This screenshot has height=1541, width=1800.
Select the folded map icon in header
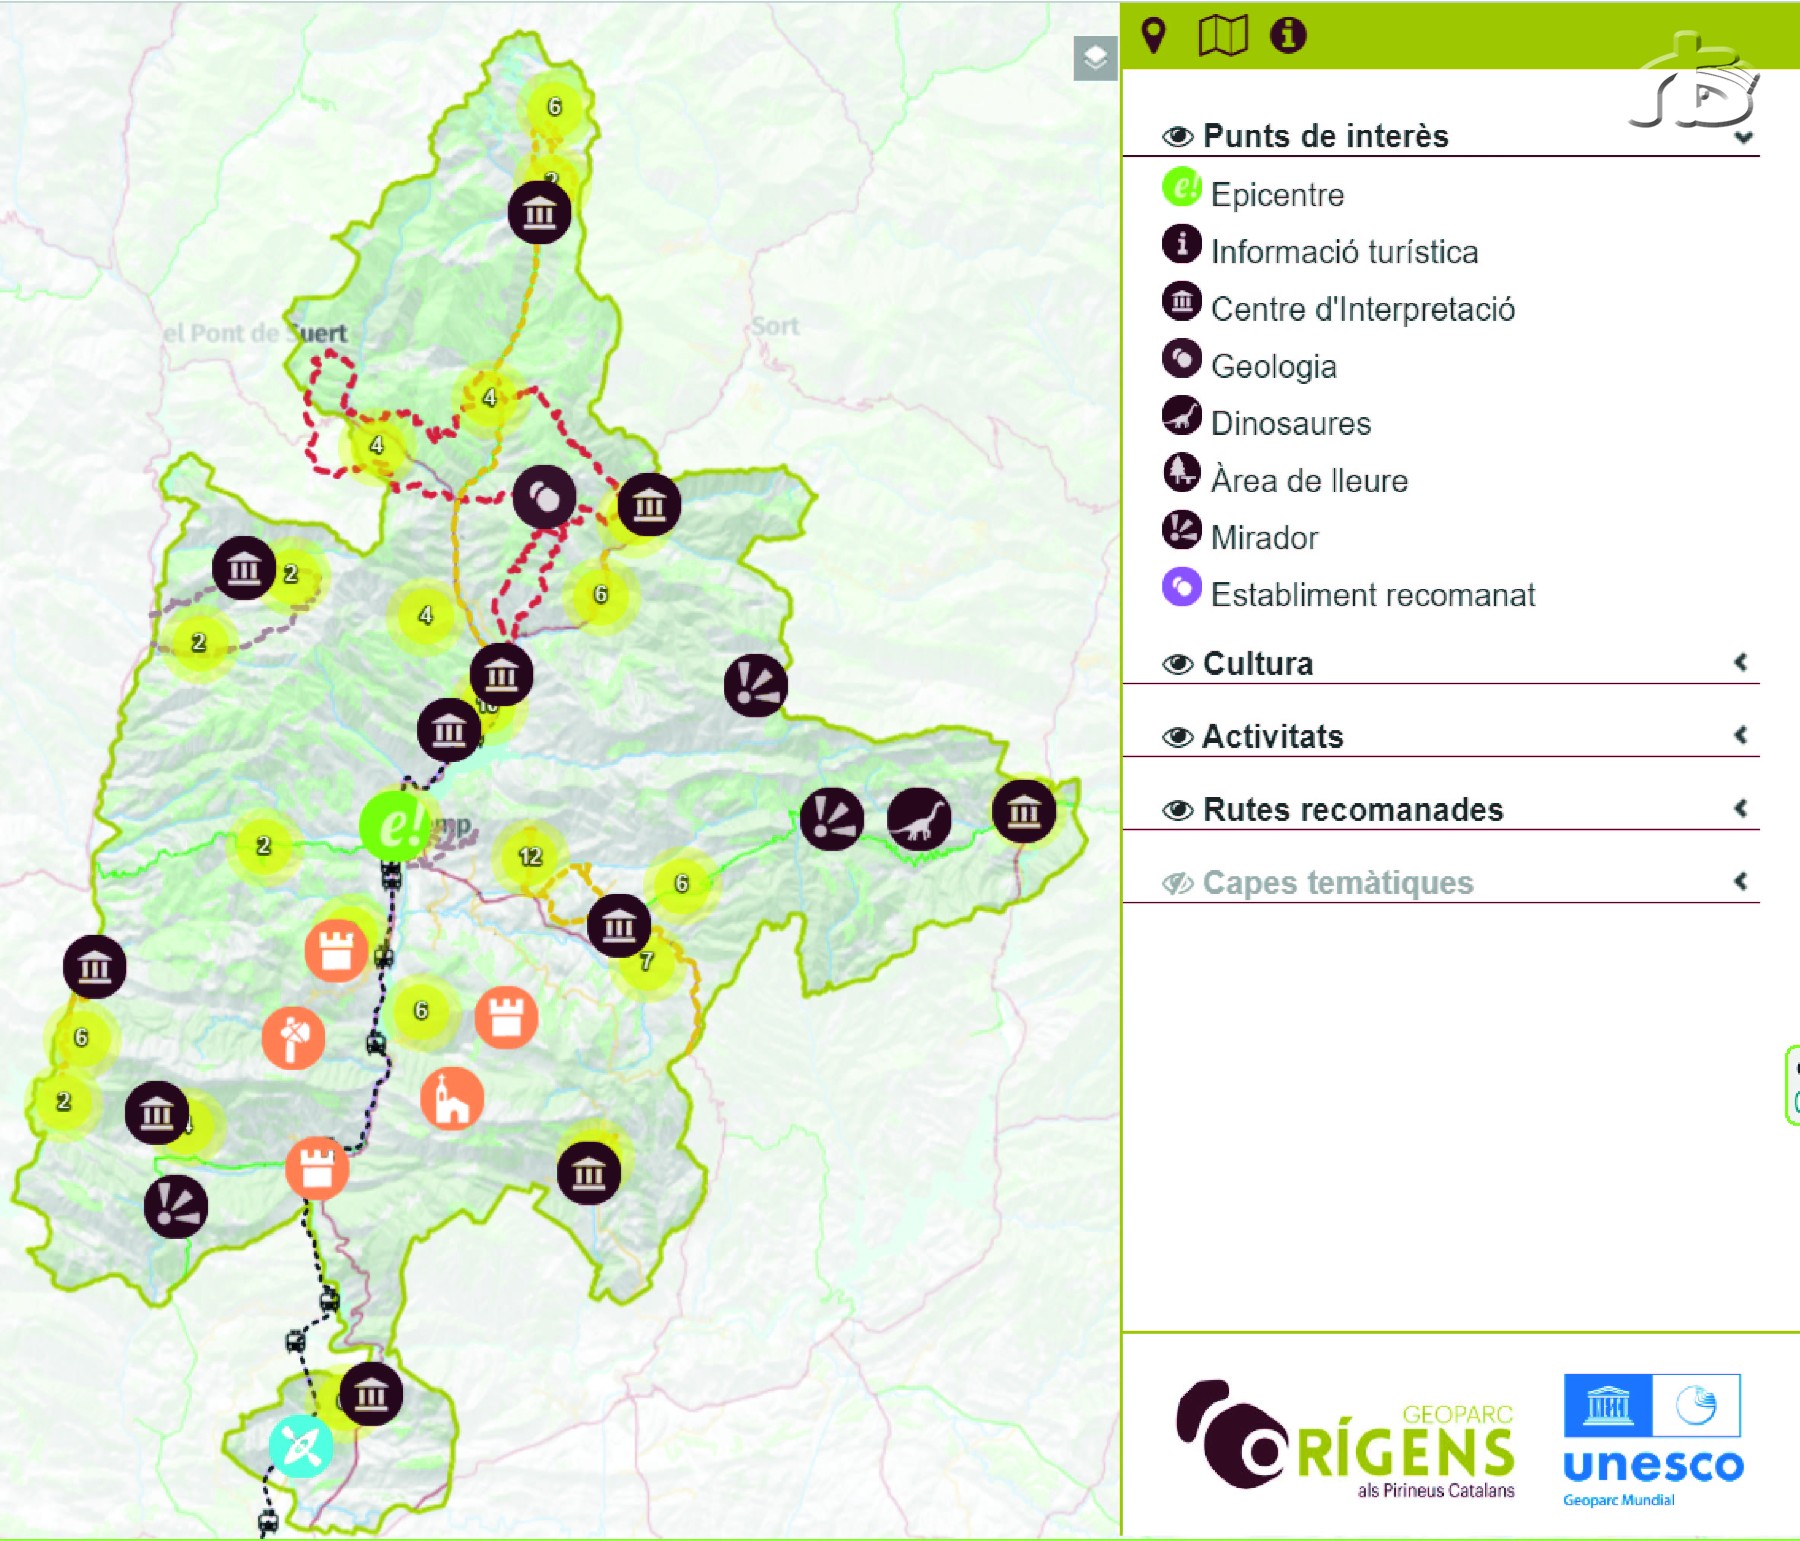coord(1222,36)
